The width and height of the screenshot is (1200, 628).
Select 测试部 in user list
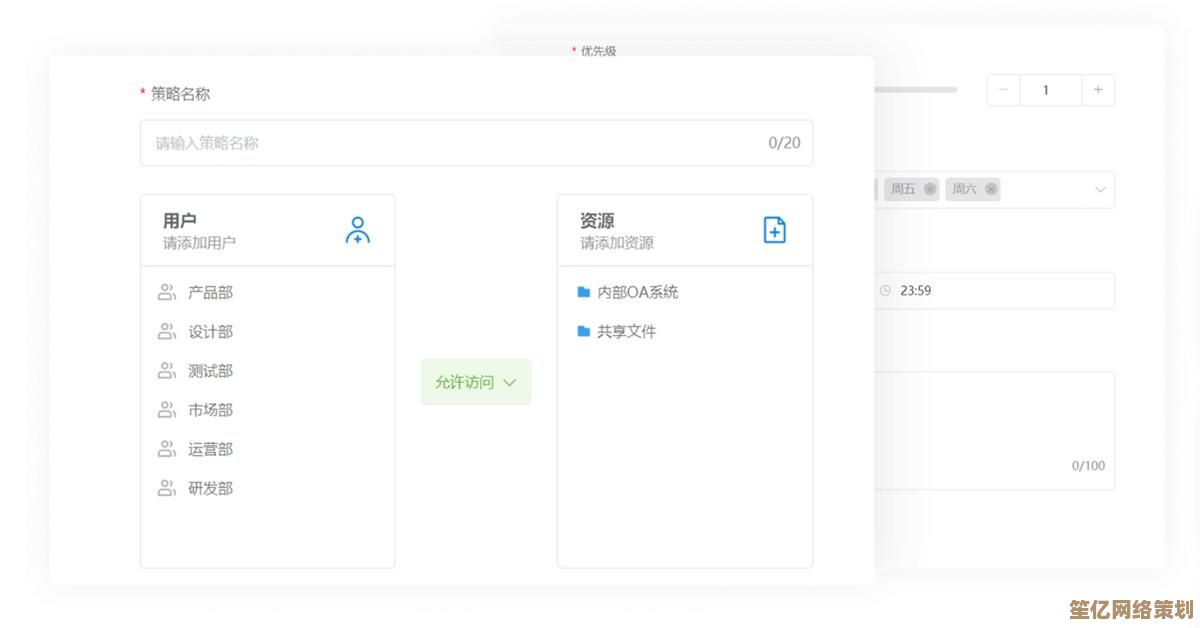pyautogui.click(x=210, y=371)
